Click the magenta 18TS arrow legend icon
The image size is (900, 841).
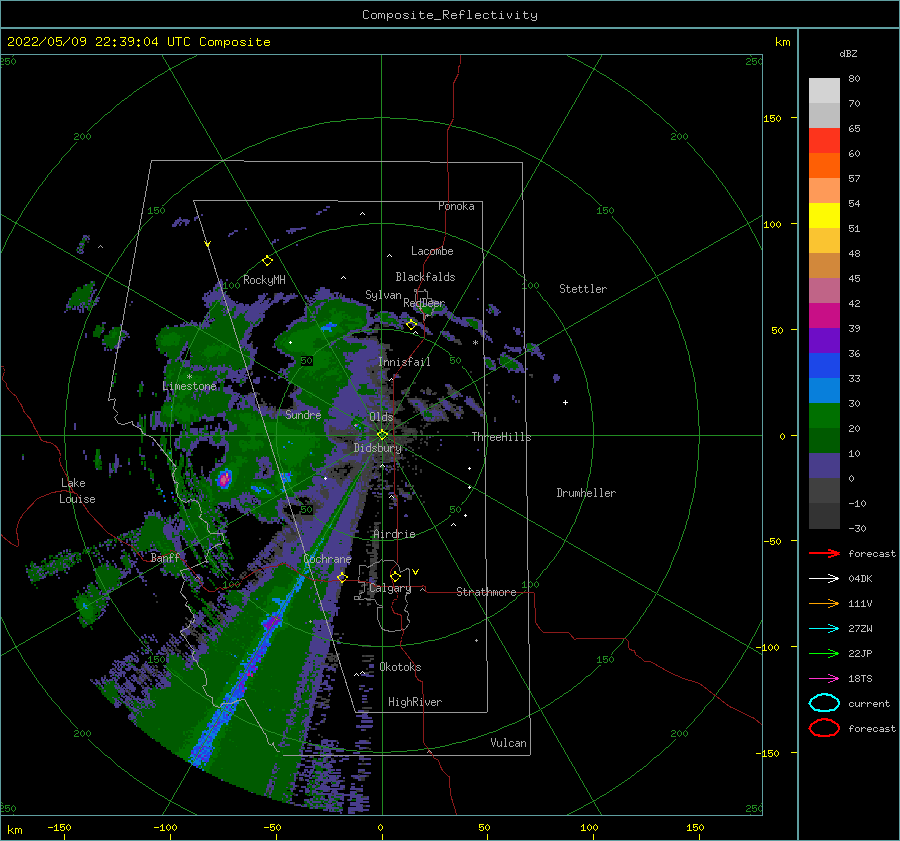pos(824,679)
